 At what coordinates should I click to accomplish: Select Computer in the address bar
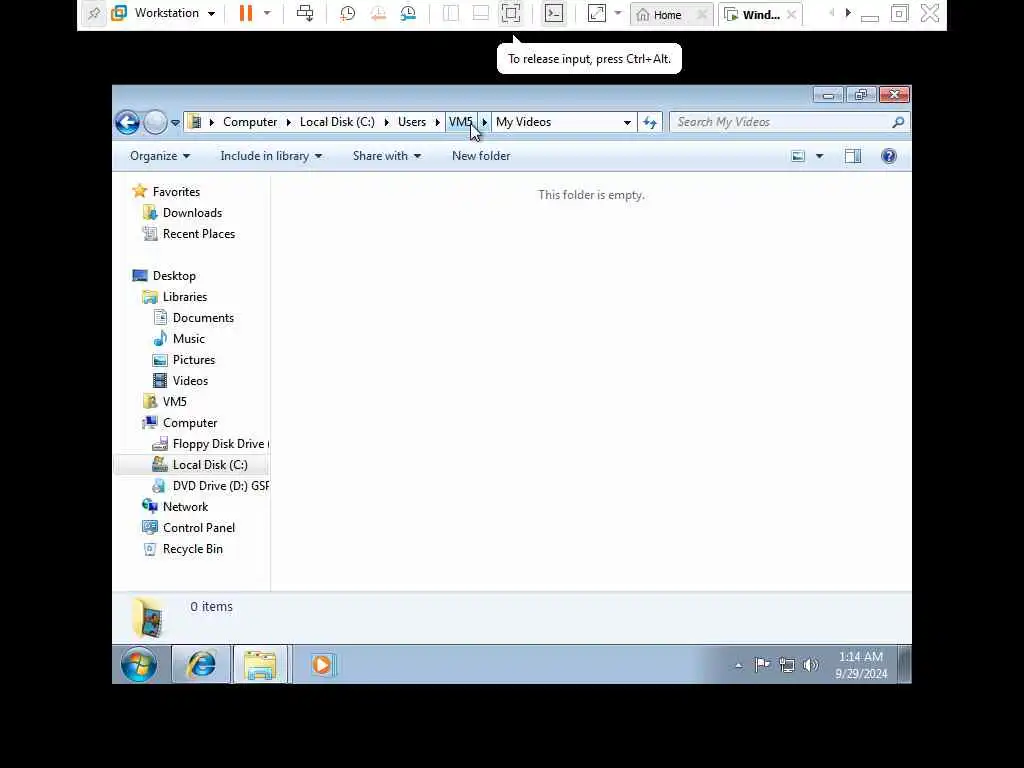(250, 122)
